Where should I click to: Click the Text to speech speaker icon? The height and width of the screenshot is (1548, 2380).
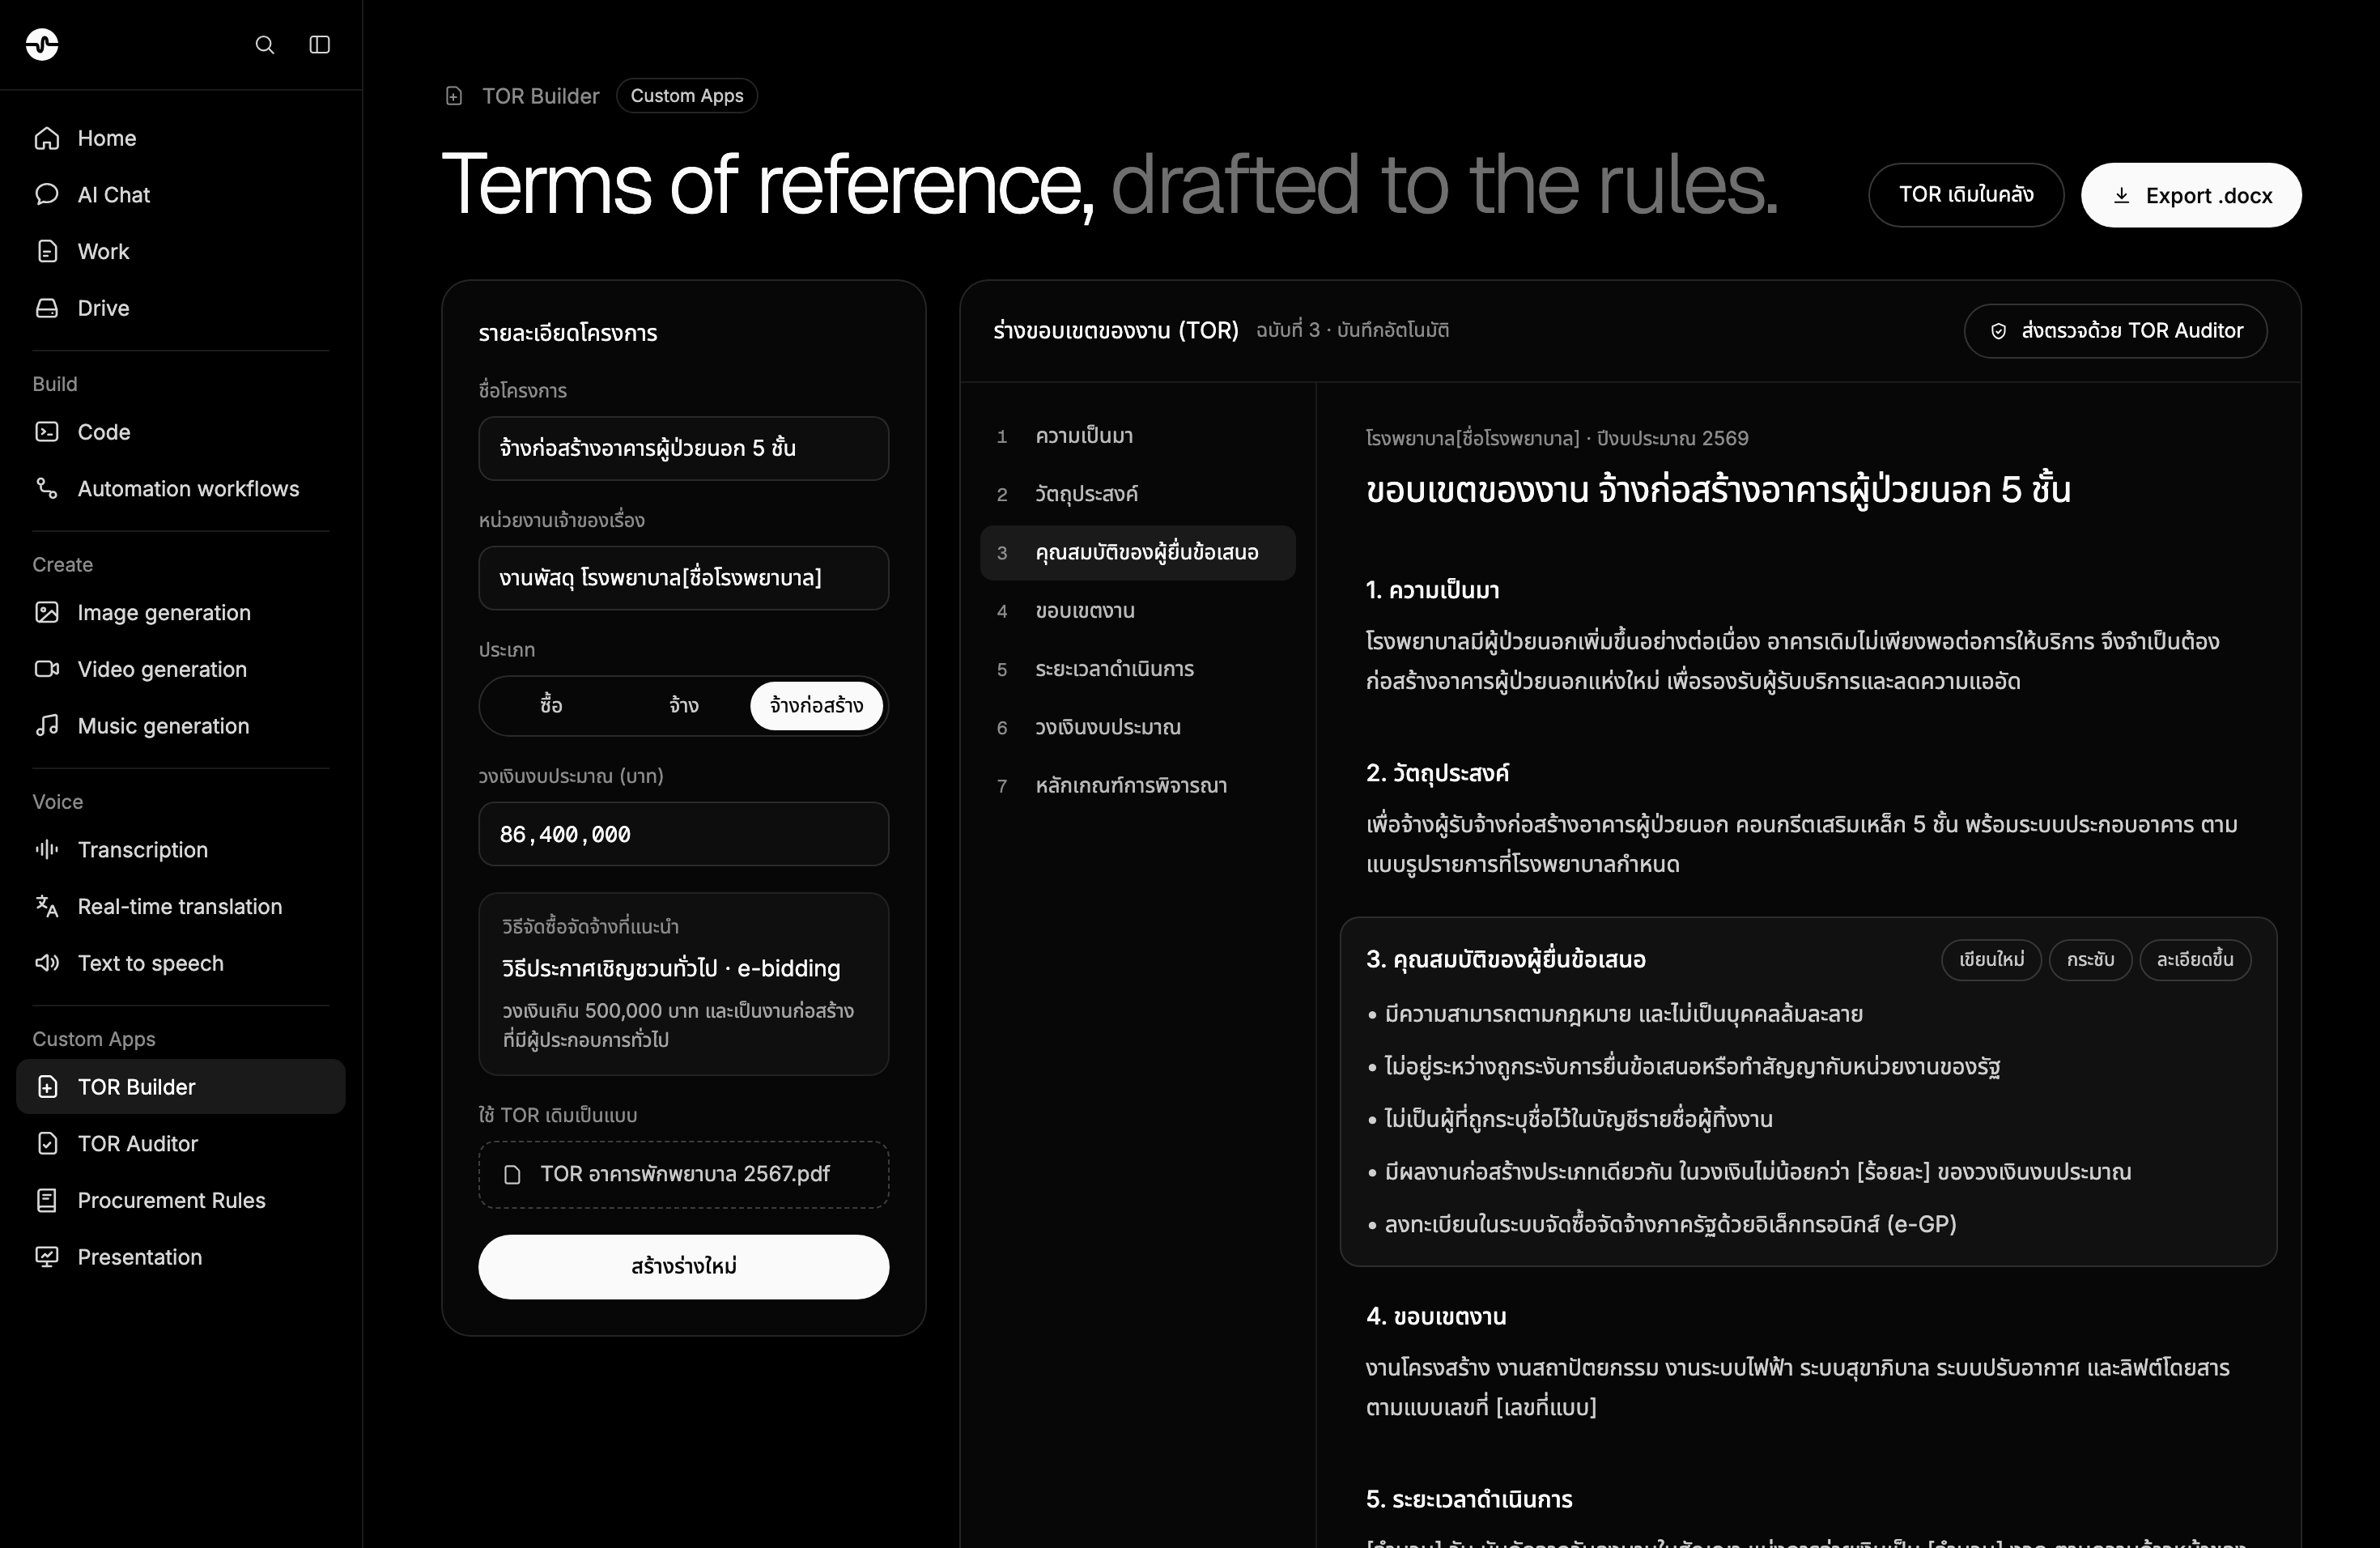[x=47, y=963]
